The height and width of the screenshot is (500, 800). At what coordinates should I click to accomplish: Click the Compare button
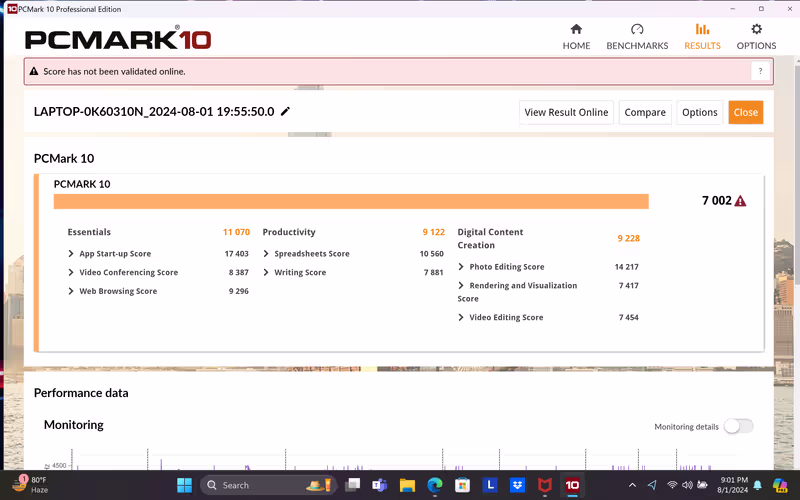645,112
